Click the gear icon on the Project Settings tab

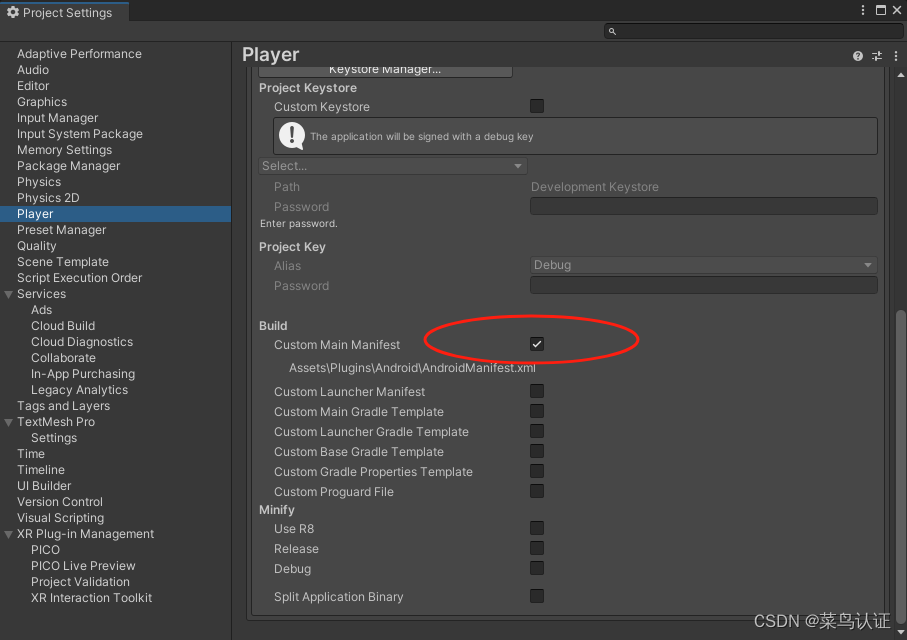click(11, 12)
